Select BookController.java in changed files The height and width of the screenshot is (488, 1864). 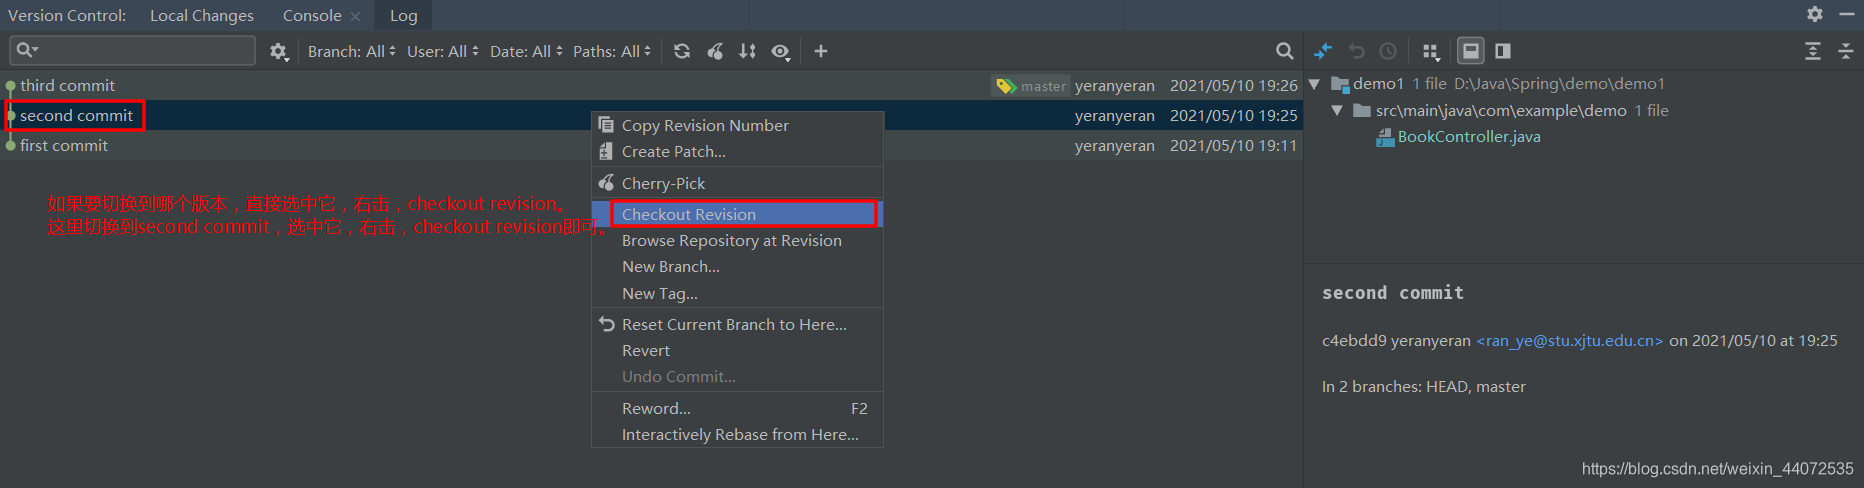(x=1468, y=136)
